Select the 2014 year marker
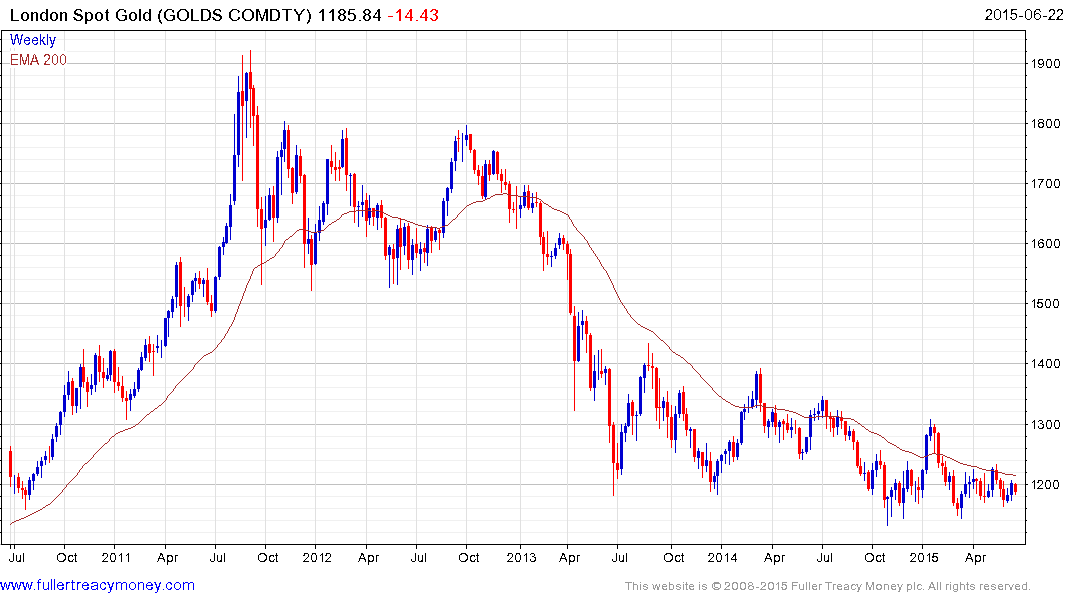 point(723,557)
